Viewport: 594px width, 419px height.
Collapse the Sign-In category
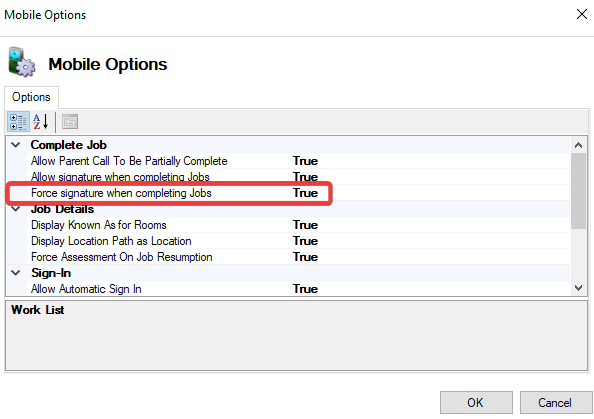pyautogui.click(x=16, y=273)
